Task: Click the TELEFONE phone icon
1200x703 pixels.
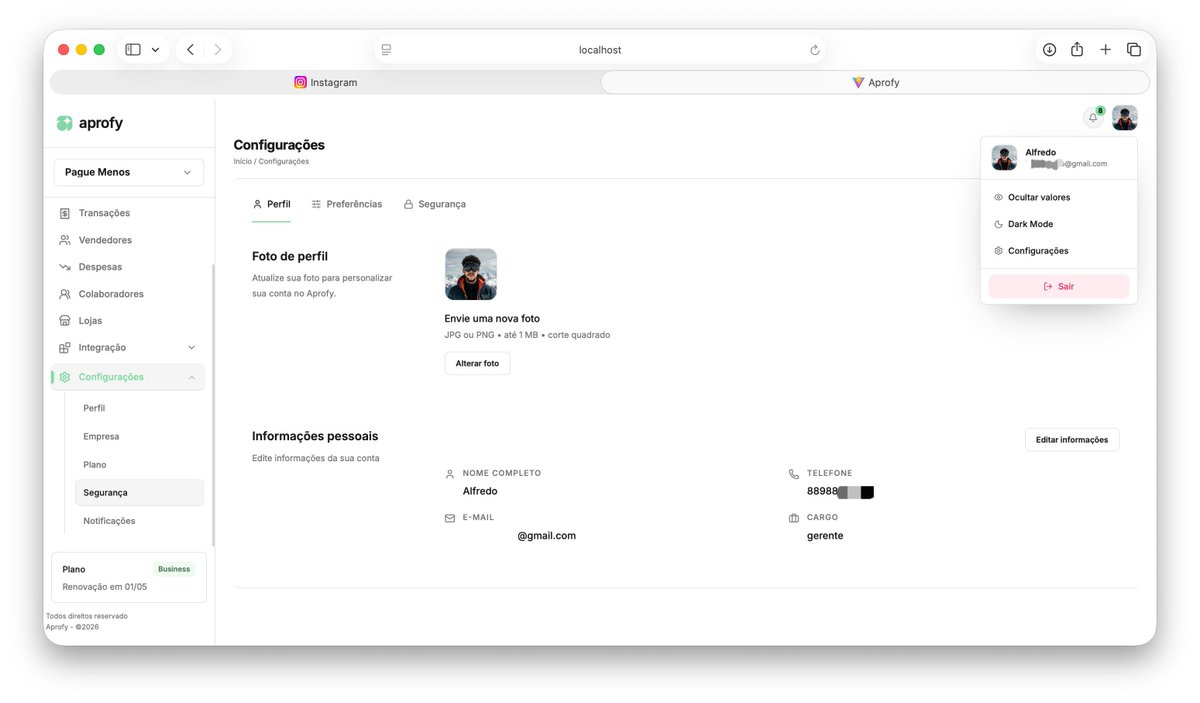Action: click(794, 474)
